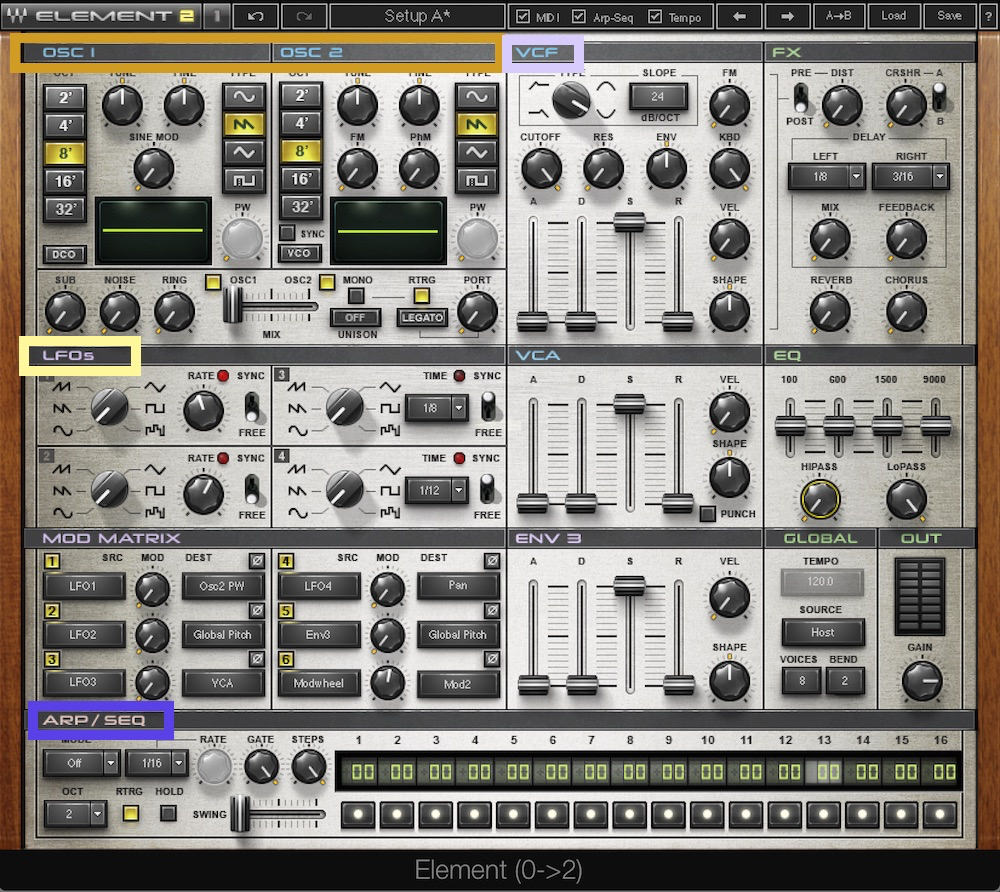Click the OSC1/OSC2 MIX slider handle
The width and height of the screenshot is (1000, 892).
232,305
